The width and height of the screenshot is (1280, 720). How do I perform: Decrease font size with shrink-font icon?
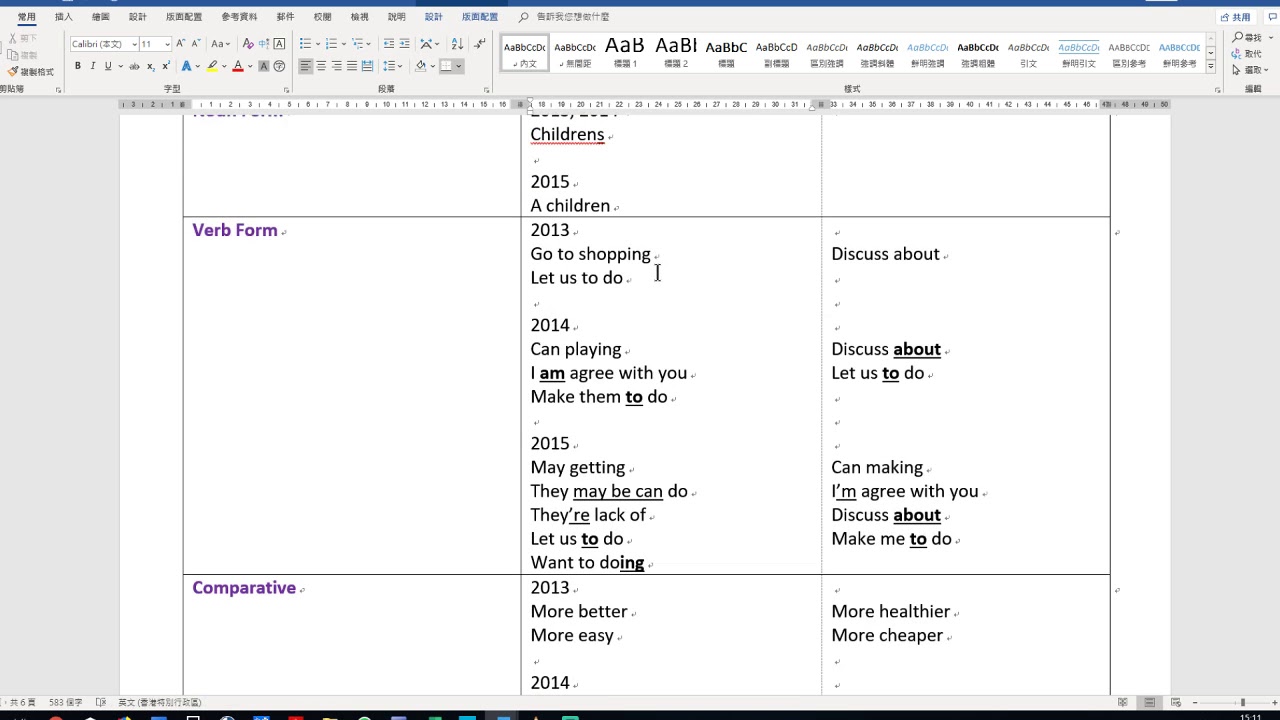click(195, 44)
